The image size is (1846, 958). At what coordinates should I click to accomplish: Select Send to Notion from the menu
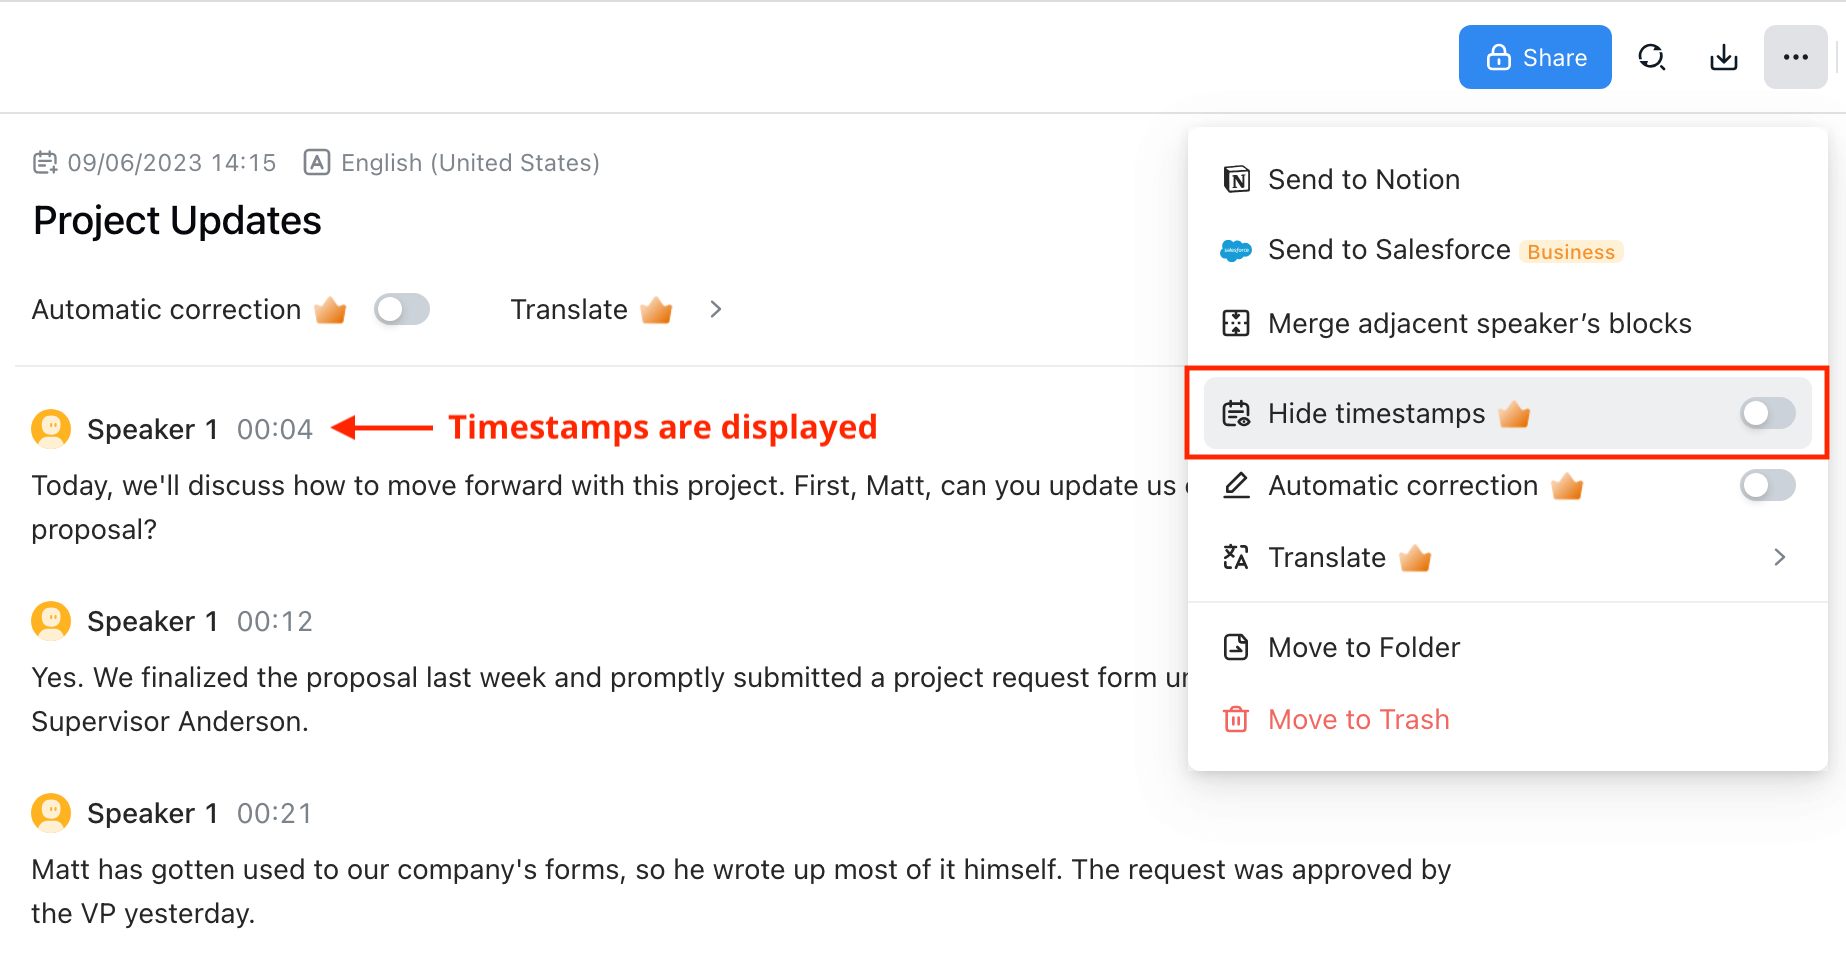tap(1364, 179)
